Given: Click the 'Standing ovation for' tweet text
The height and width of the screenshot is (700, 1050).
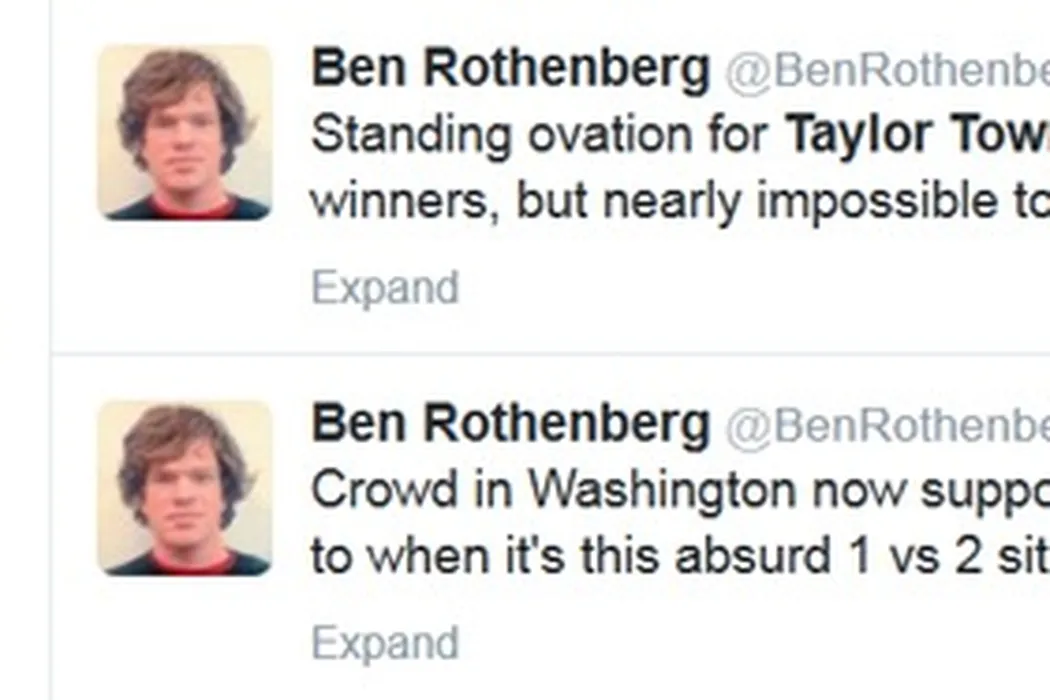Looking at the screenshot, I should 545,135.
